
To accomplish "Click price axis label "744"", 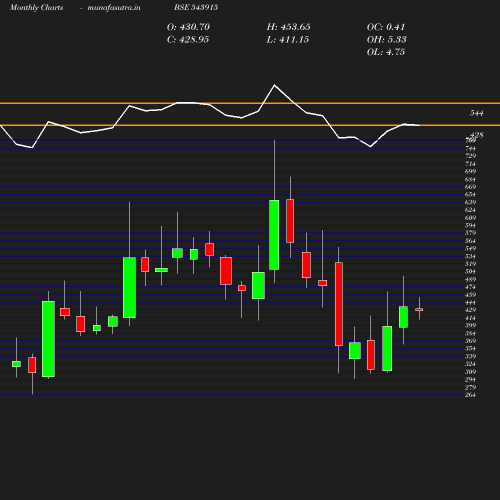I will tap(470, 148).
